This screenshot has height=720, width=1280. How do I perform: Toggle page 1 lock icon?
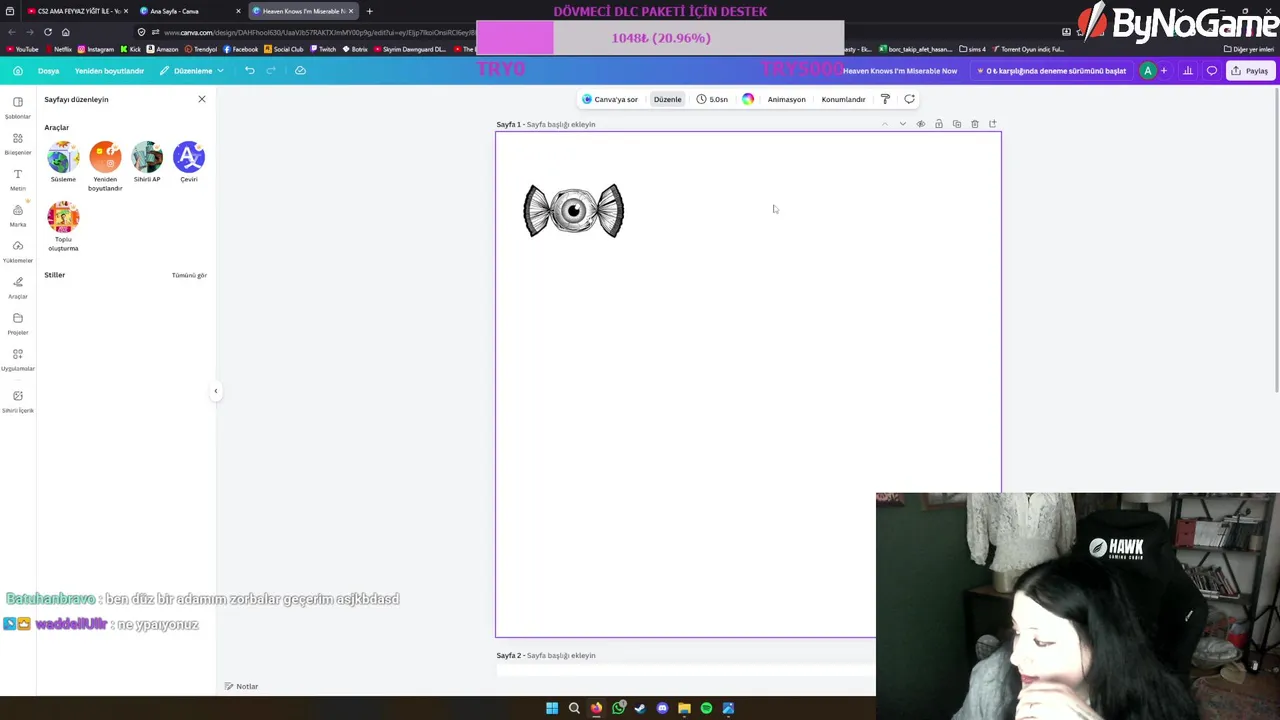939,124
